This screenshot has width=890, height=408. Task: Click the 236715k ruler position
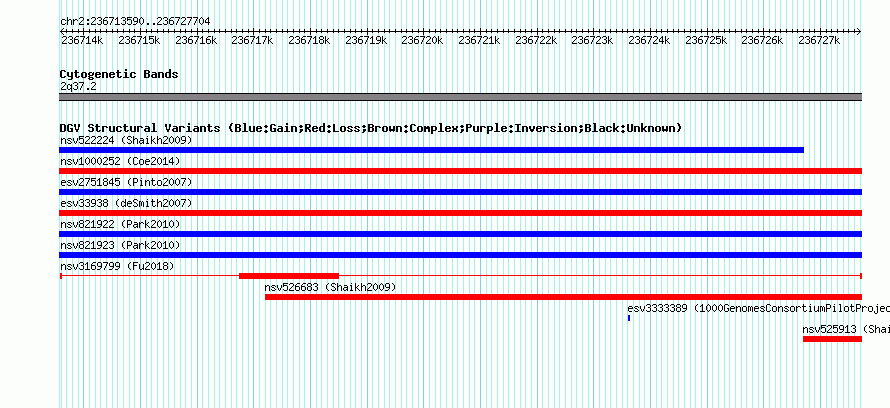pos(139,40)
